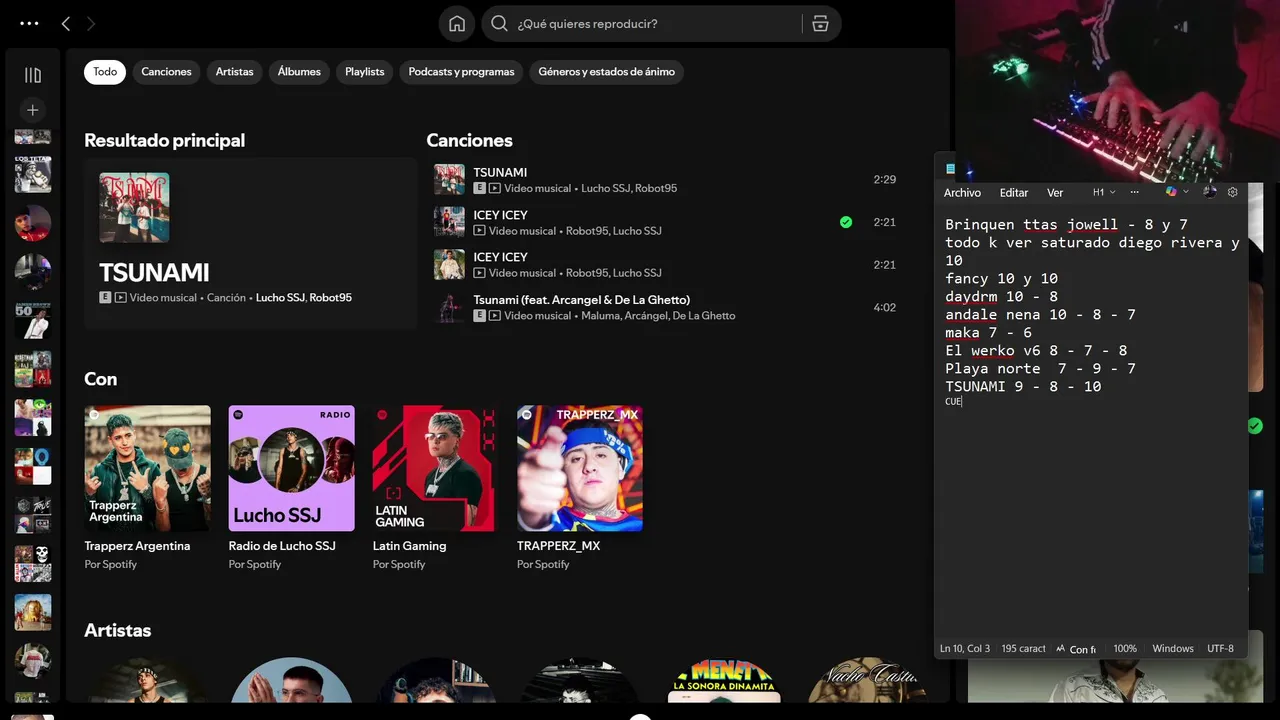Expand the Your Library icon in sidebar
1280x720 pixels.
coord(33,75)
